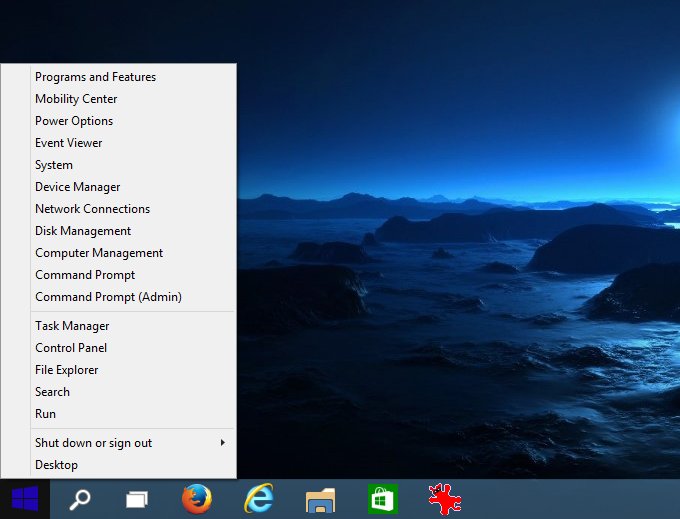Click the Windows Start button
The width and height of the screenshot is (680, 519).
pos(25,499)
